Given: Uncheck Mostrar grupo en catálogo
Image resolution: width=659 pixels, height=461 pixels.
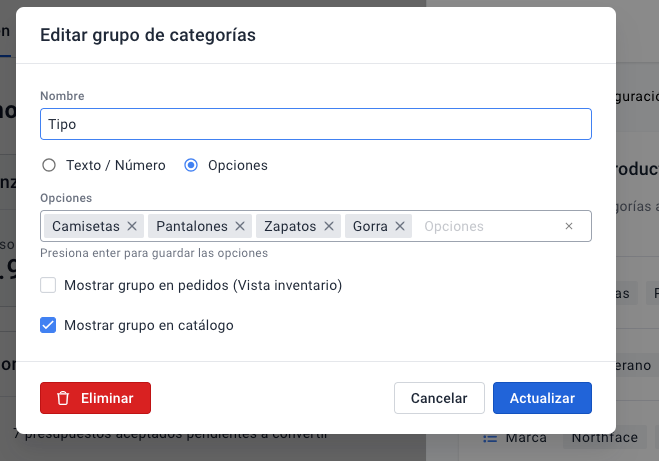Looking at the screenshot, I should 48,325.
